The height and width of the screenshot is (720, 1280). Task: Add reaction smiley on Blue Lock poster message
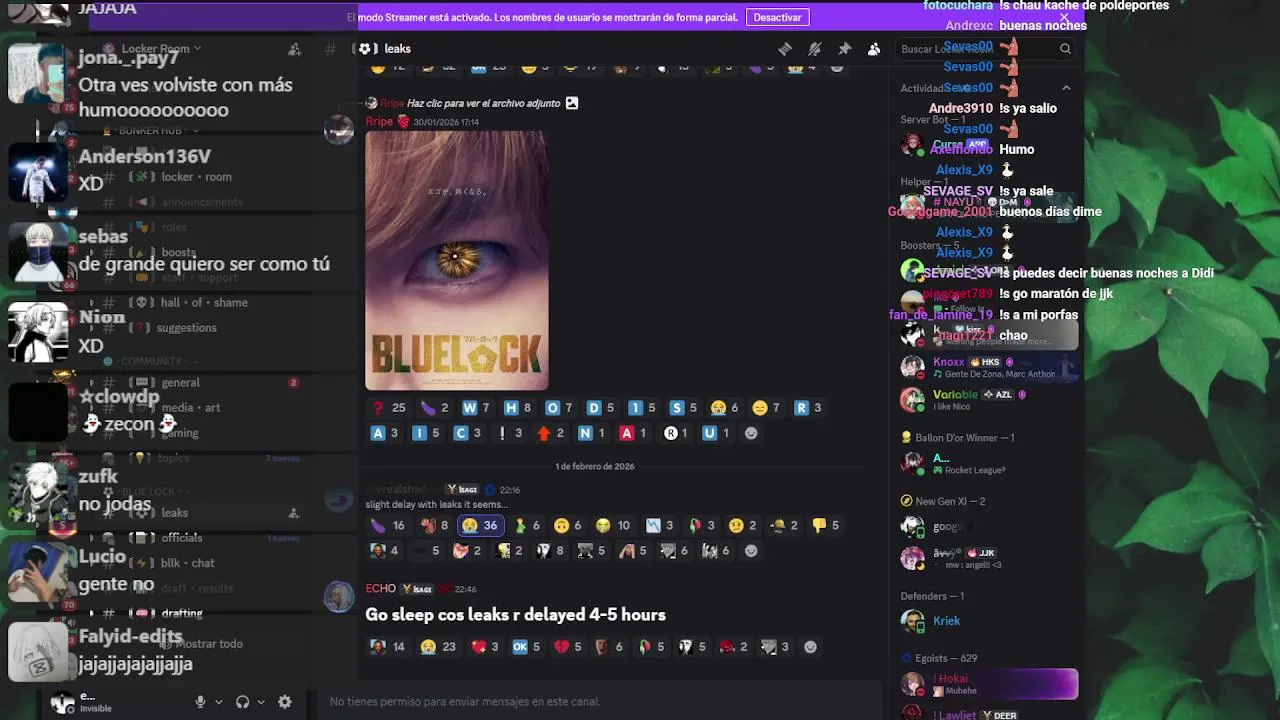click(x=752, y=433)
